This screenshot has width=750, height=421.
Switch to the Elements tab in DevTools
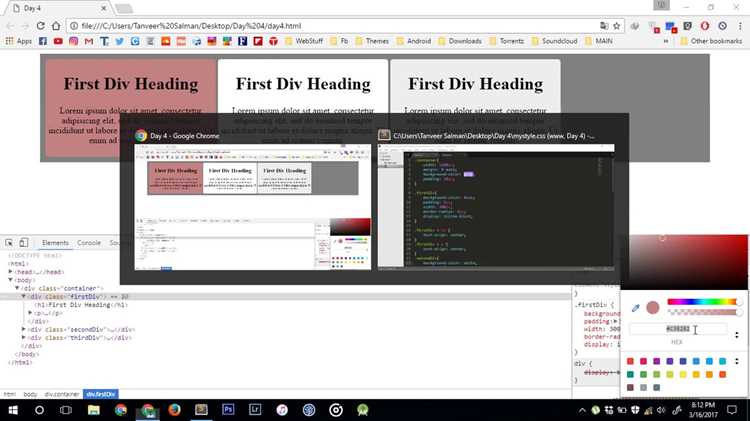point(55,243)
